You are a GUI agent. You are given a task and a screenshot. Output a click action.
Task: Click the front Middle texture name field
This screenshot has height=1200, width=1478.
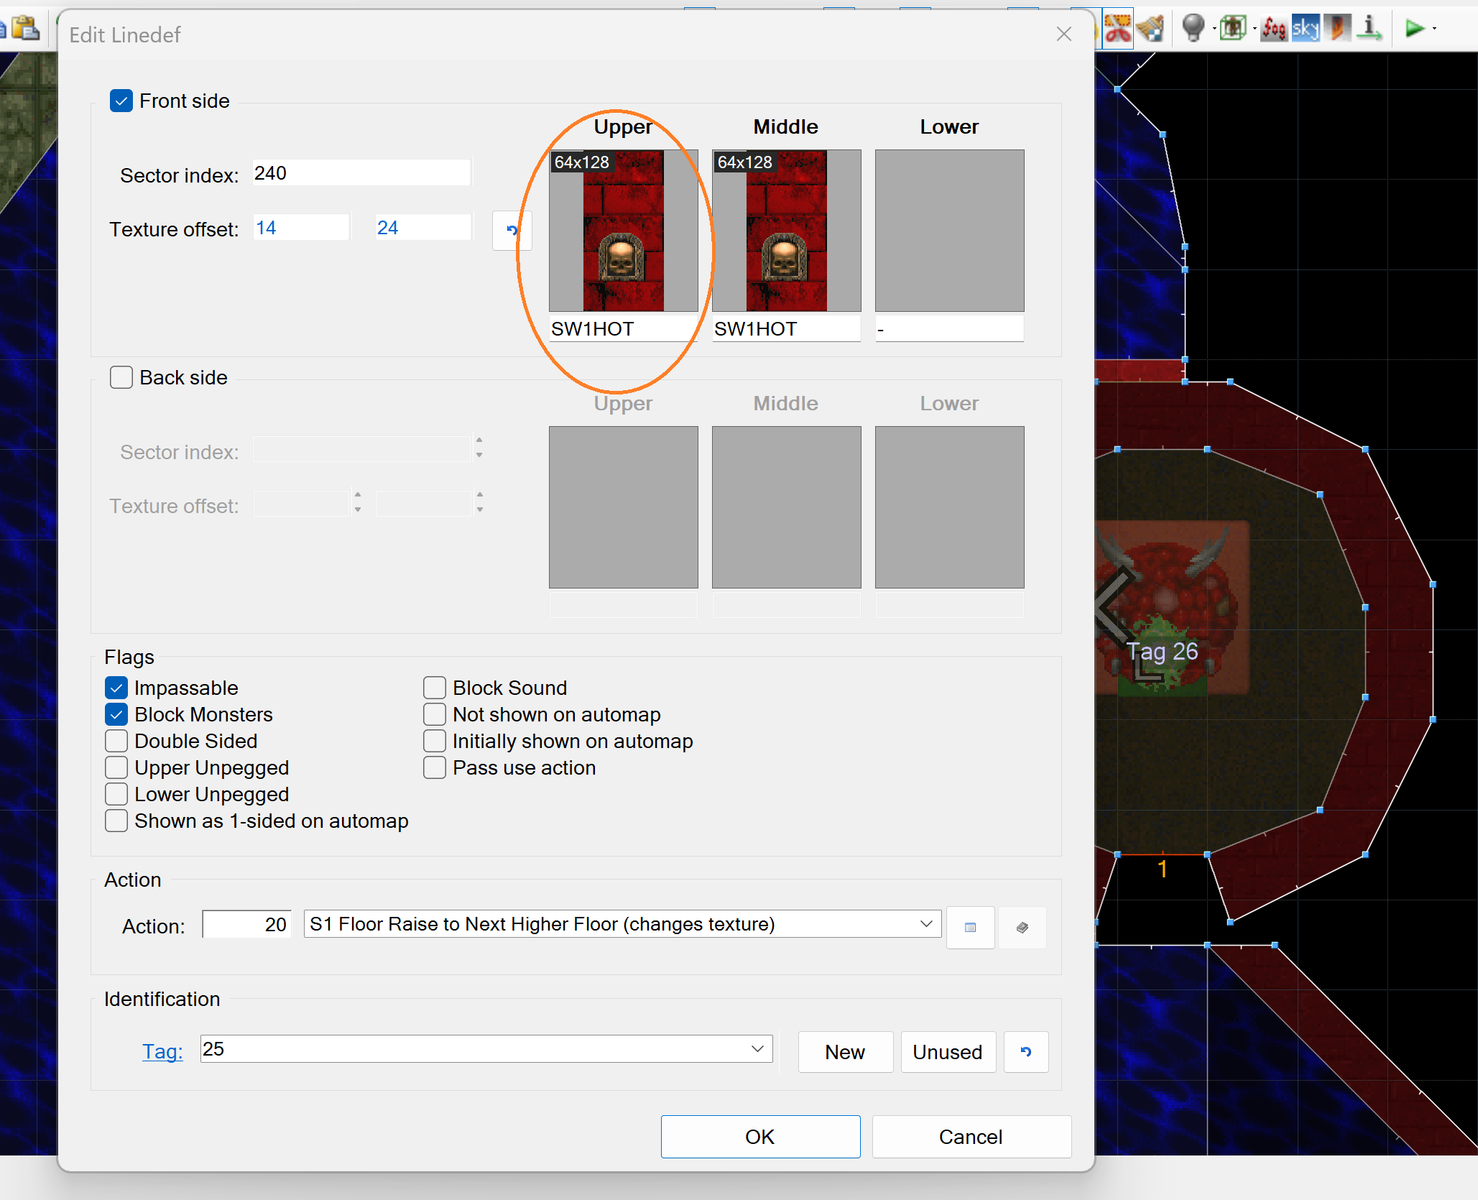pos(786,329)
